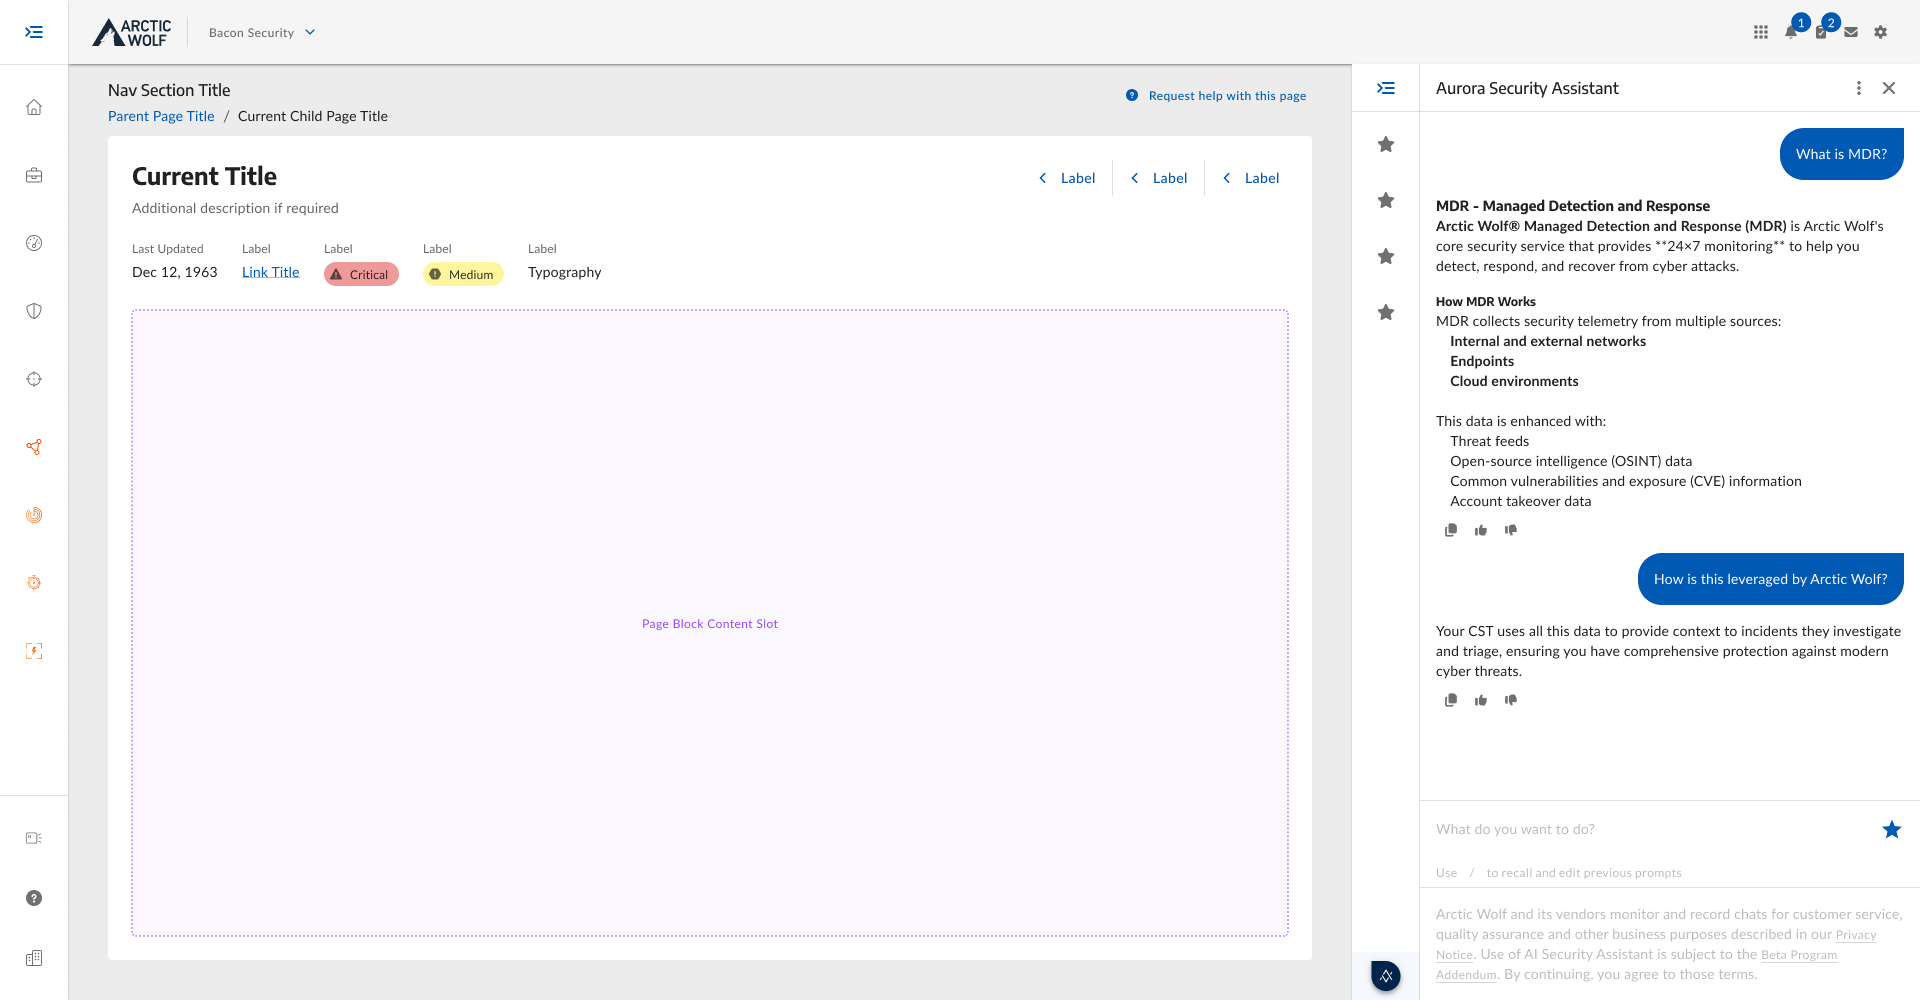1920x1000 pixels.
Task: Click the 'Account takeover data' list item
Action: point(1520,501)
